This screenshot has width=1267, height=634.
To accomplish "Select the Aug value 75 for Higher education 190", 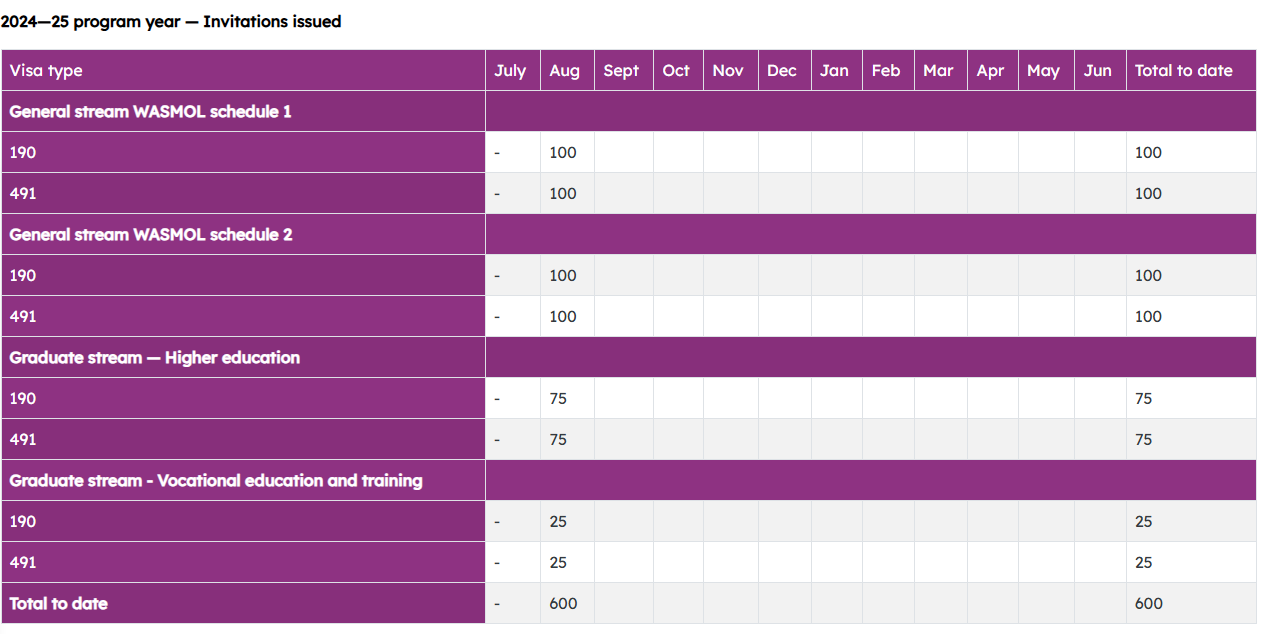I will pyautogui.click(x=558, y=399).
